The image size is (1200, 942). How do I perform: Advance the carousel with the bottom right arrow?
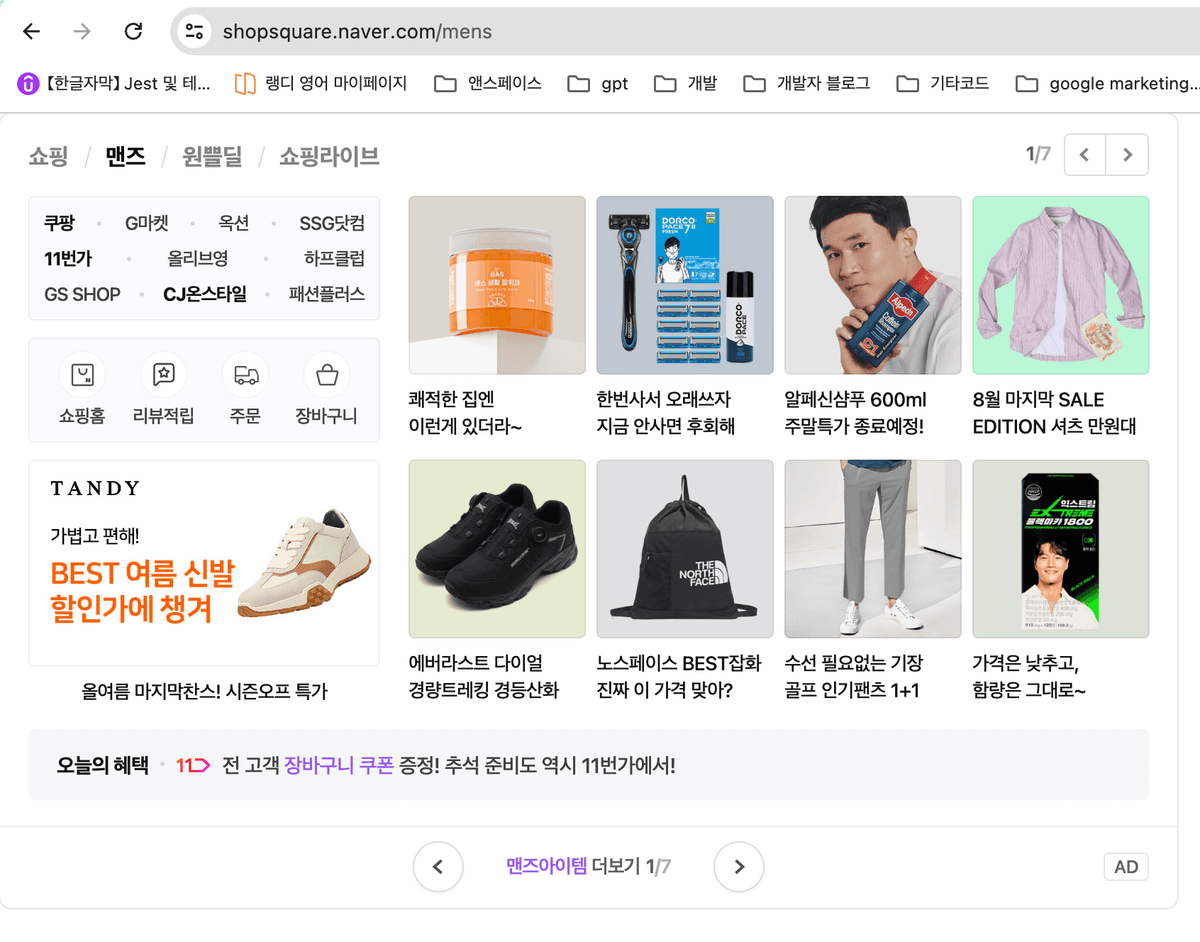738,867
